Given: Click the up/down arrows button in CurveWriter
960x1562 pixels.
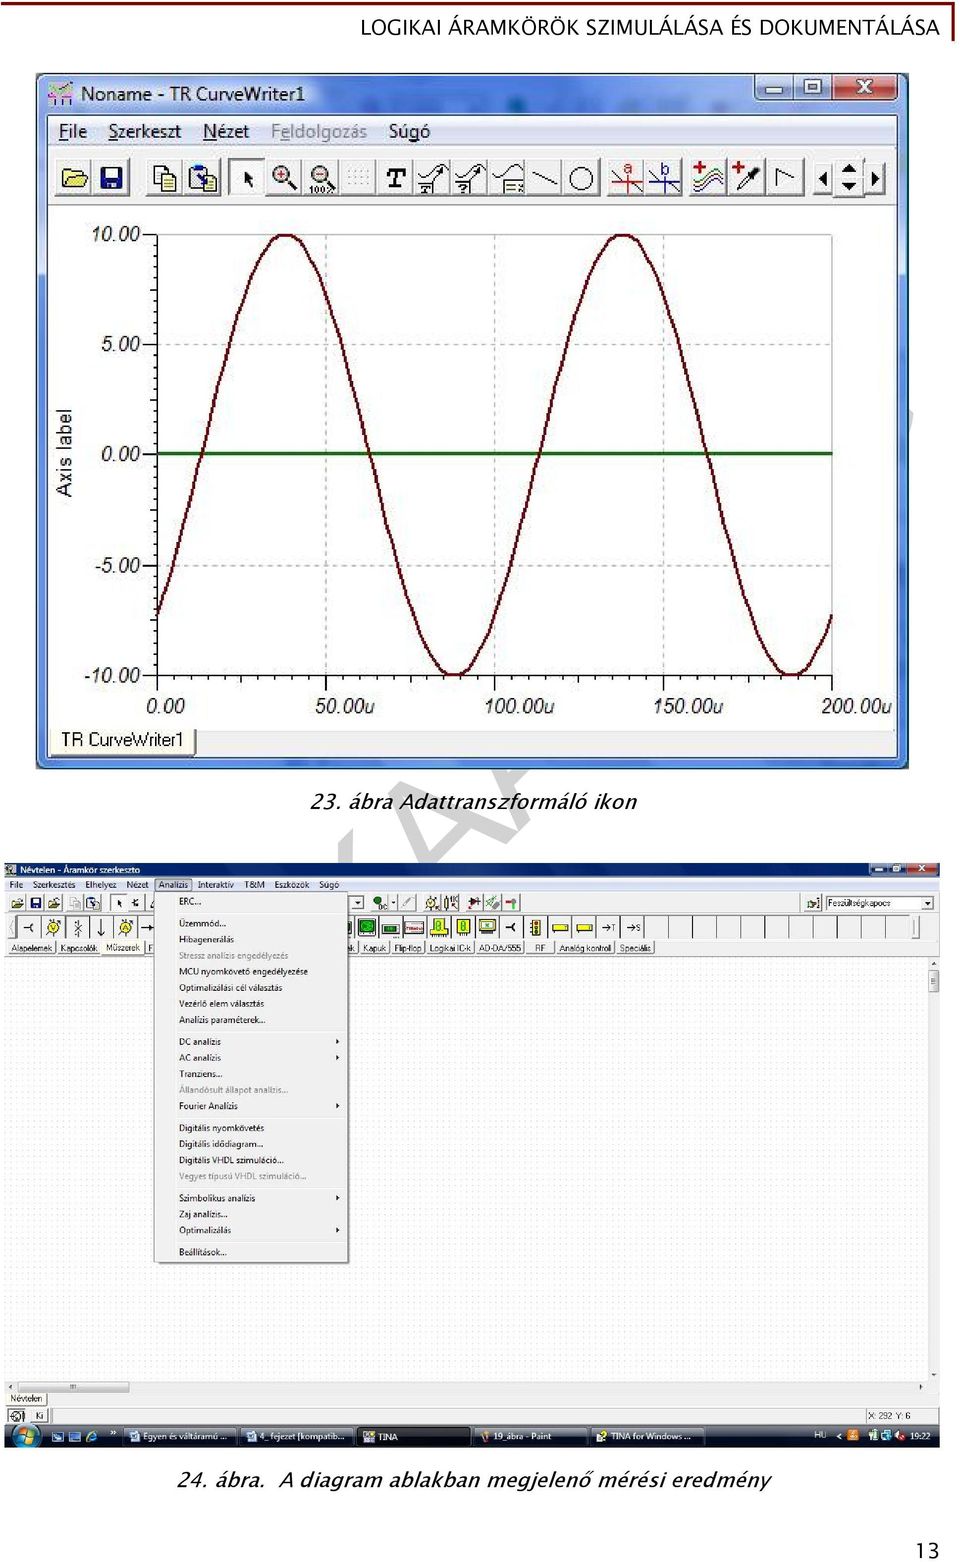Looking at the screenshot, I should (x=849, y=178).
